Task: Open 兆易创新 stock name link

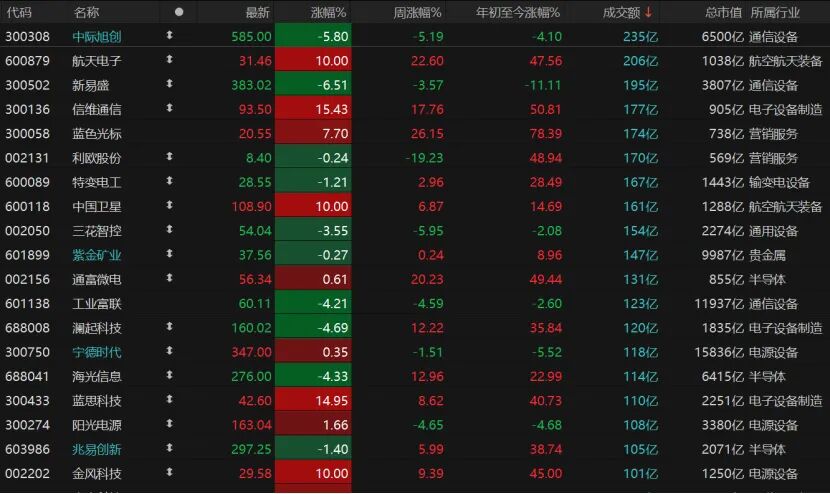Action: (x=97, y=449)
